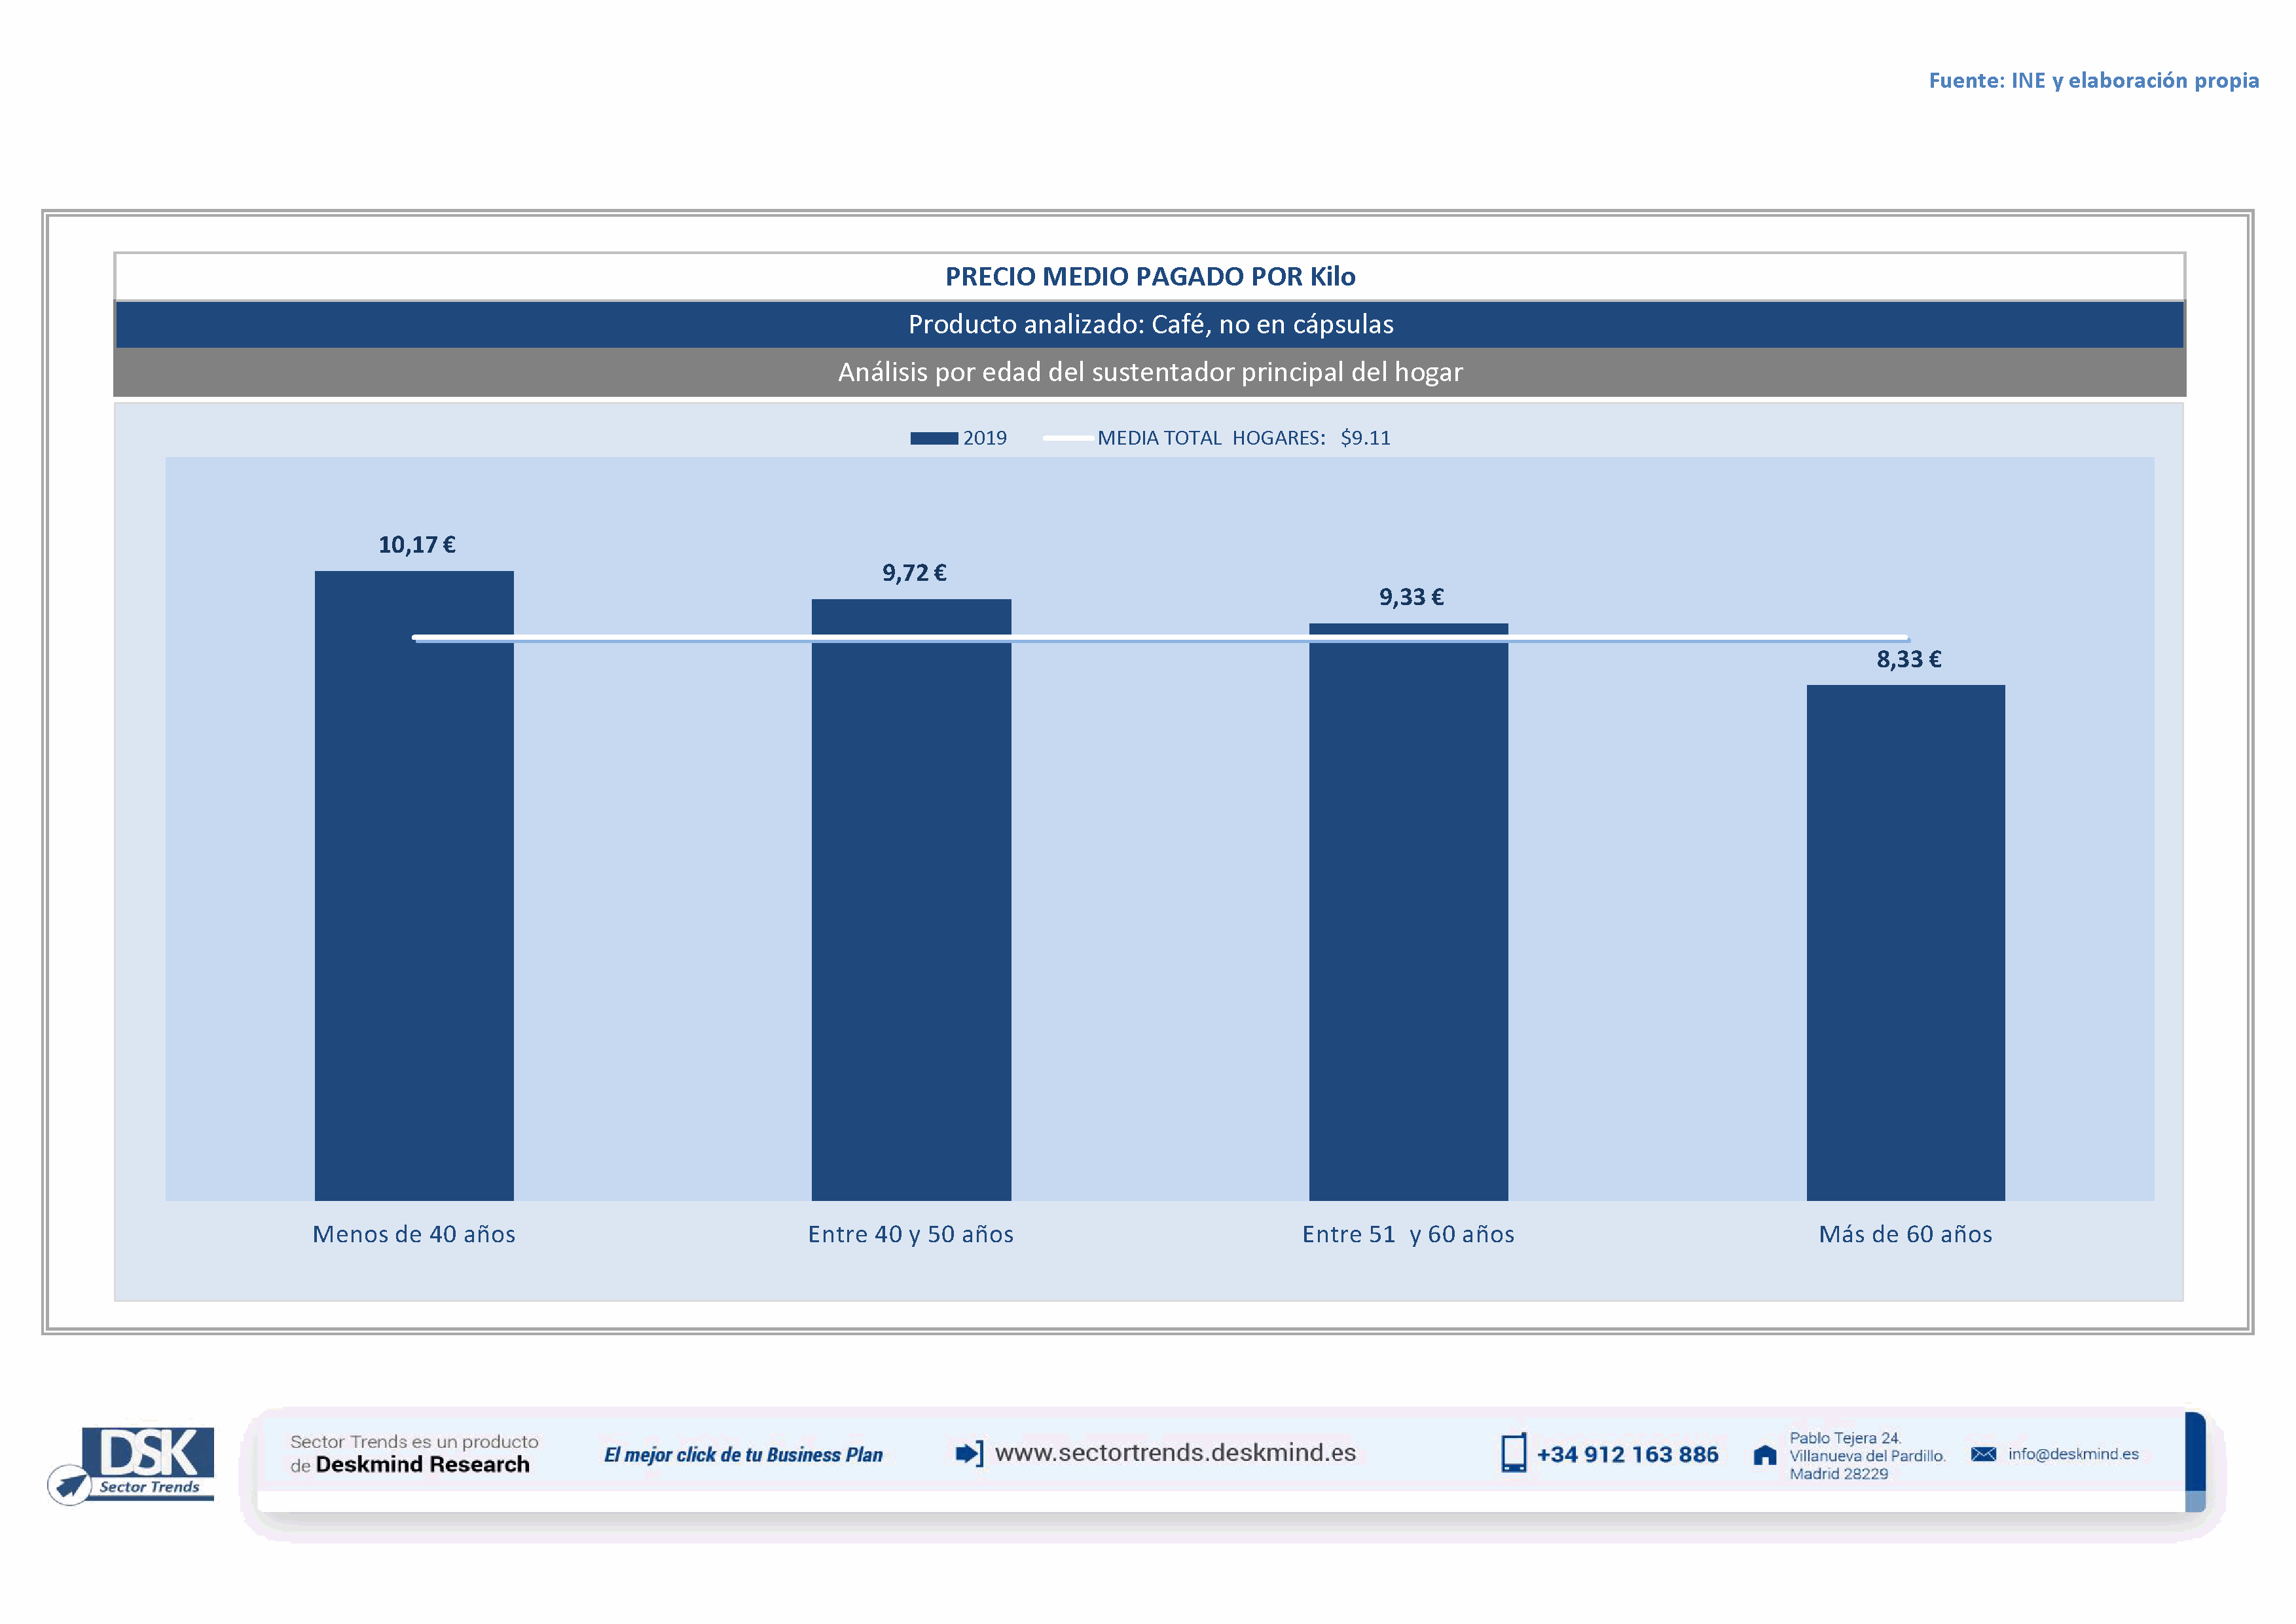Click the email envelope icon

pos(1983,1454)
